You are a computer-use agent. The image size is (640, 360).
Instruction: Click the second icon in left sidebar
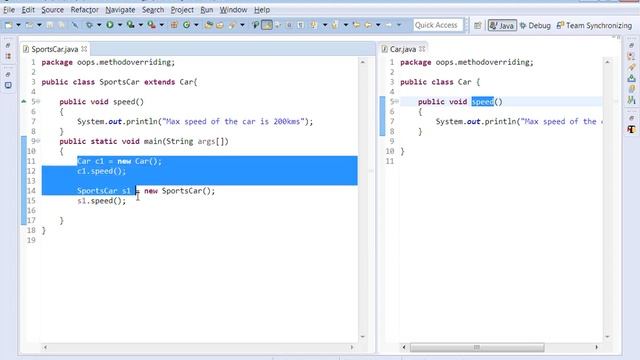8,56
